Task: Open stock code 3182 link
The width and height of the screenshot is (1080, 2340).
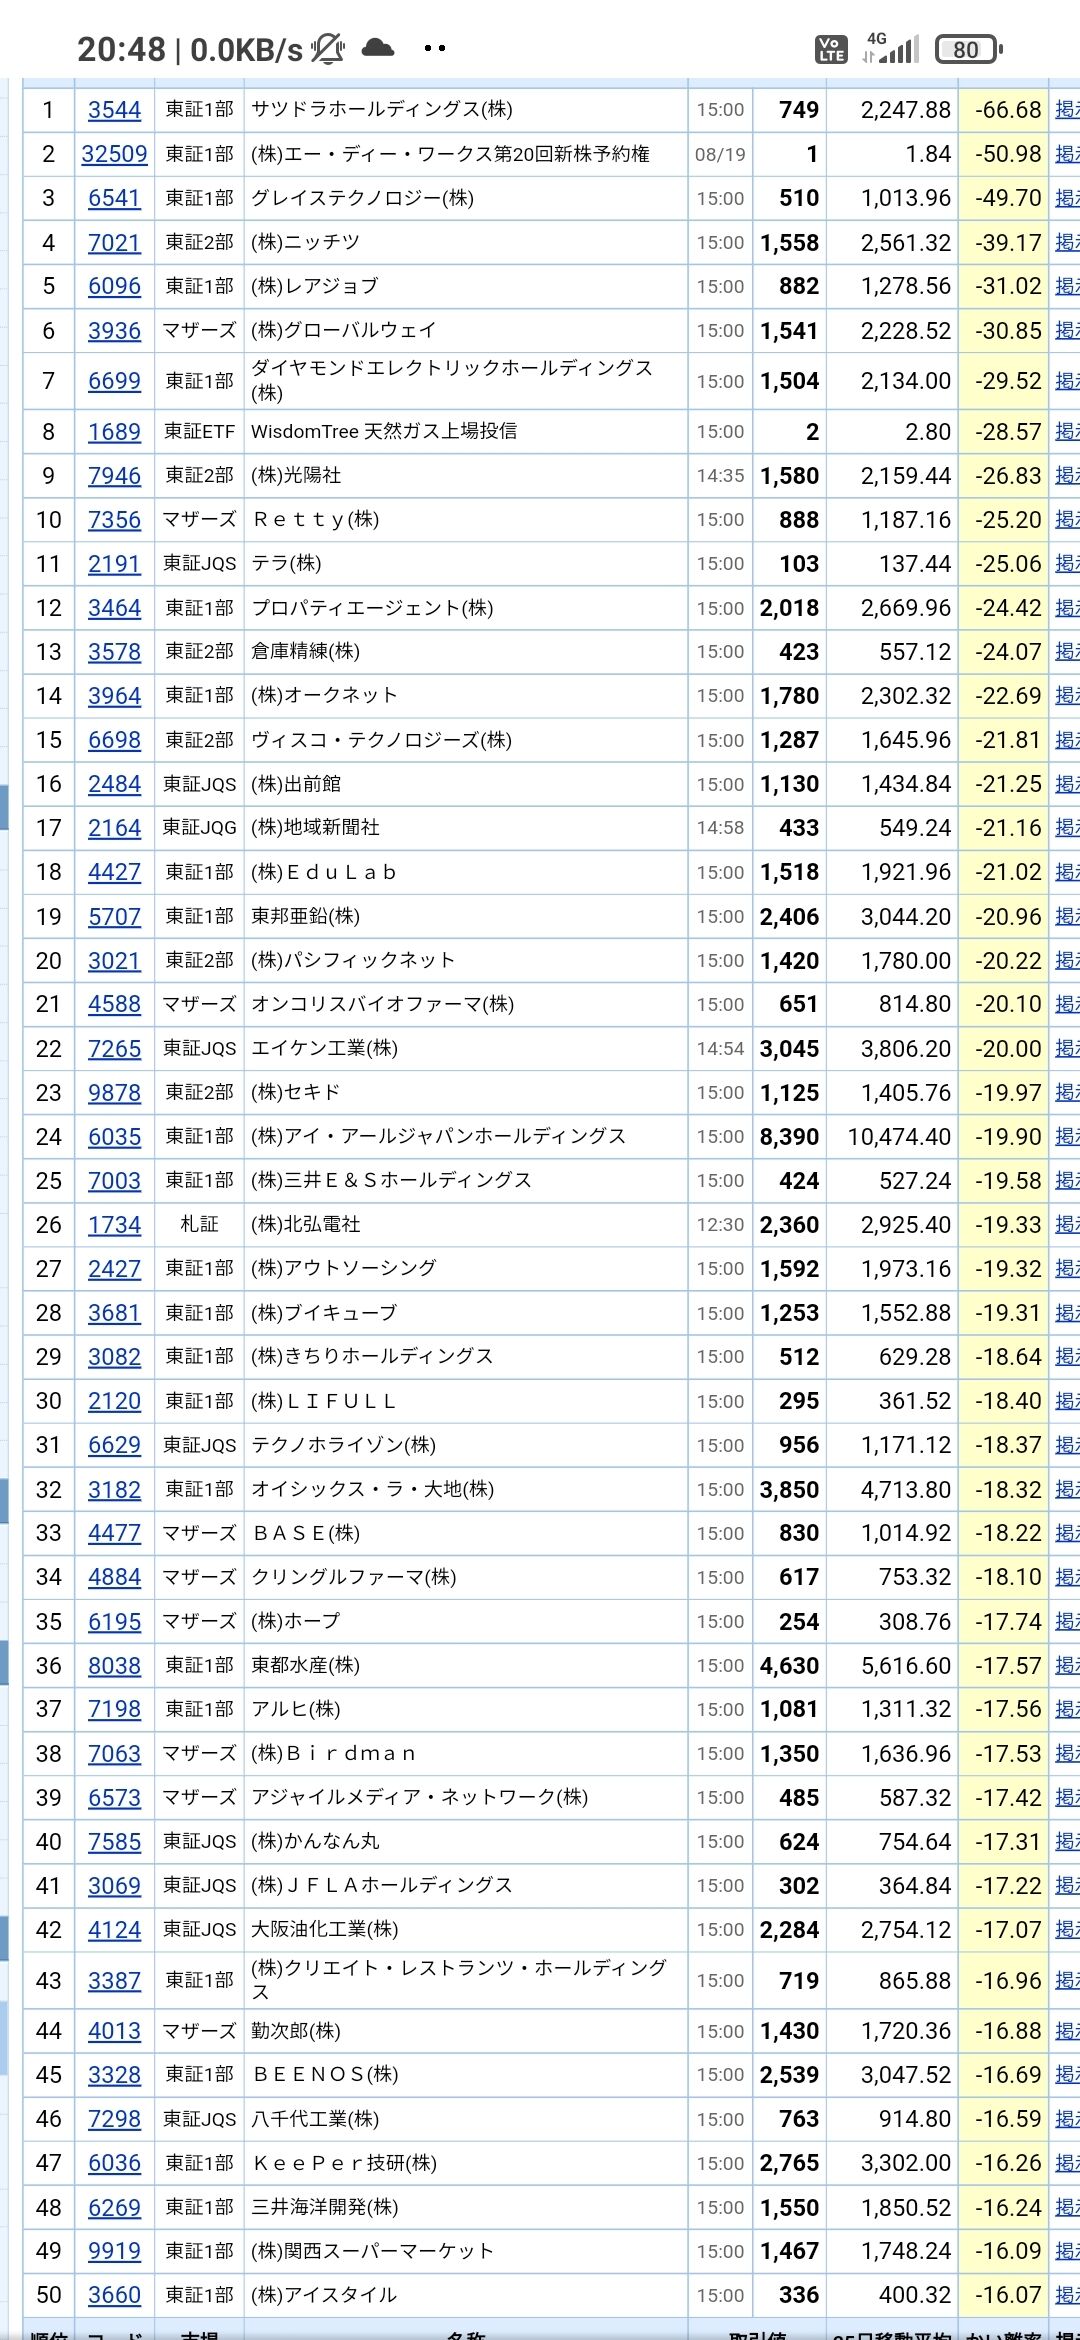Action: click(x=114, y=1490)
